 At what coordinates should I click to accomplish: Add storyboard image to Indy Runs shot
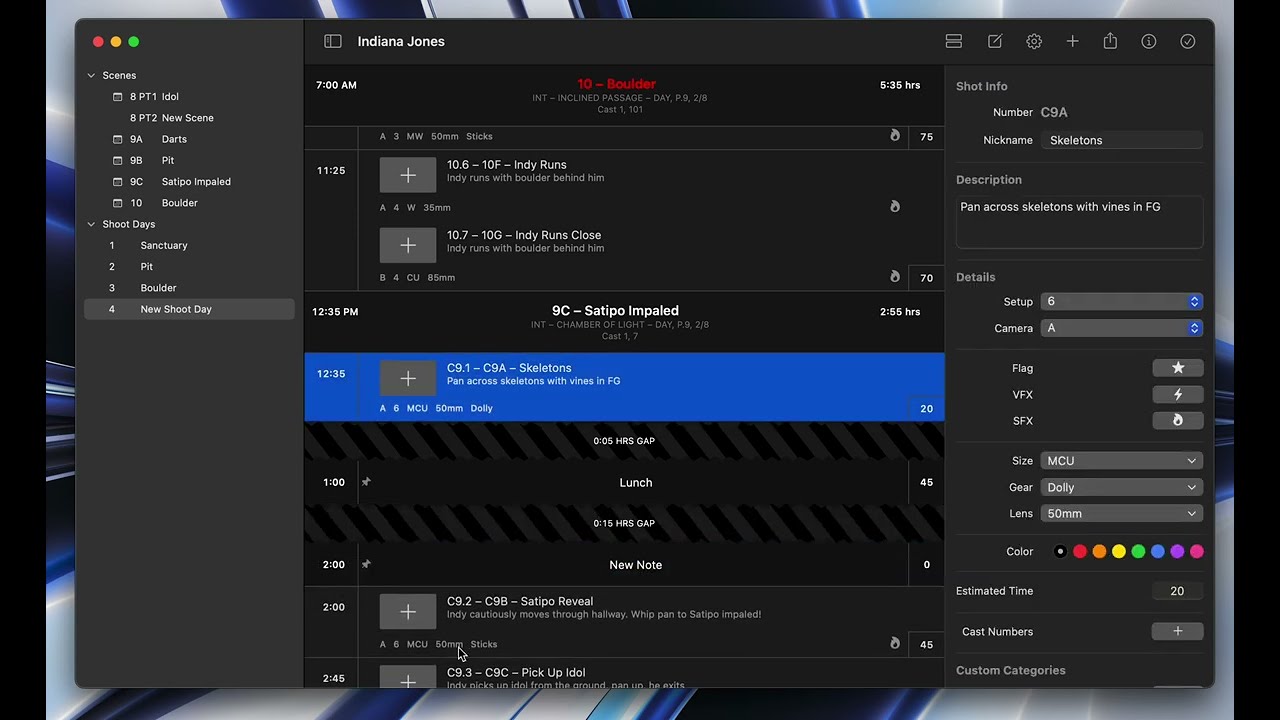[x=408, y=175]
